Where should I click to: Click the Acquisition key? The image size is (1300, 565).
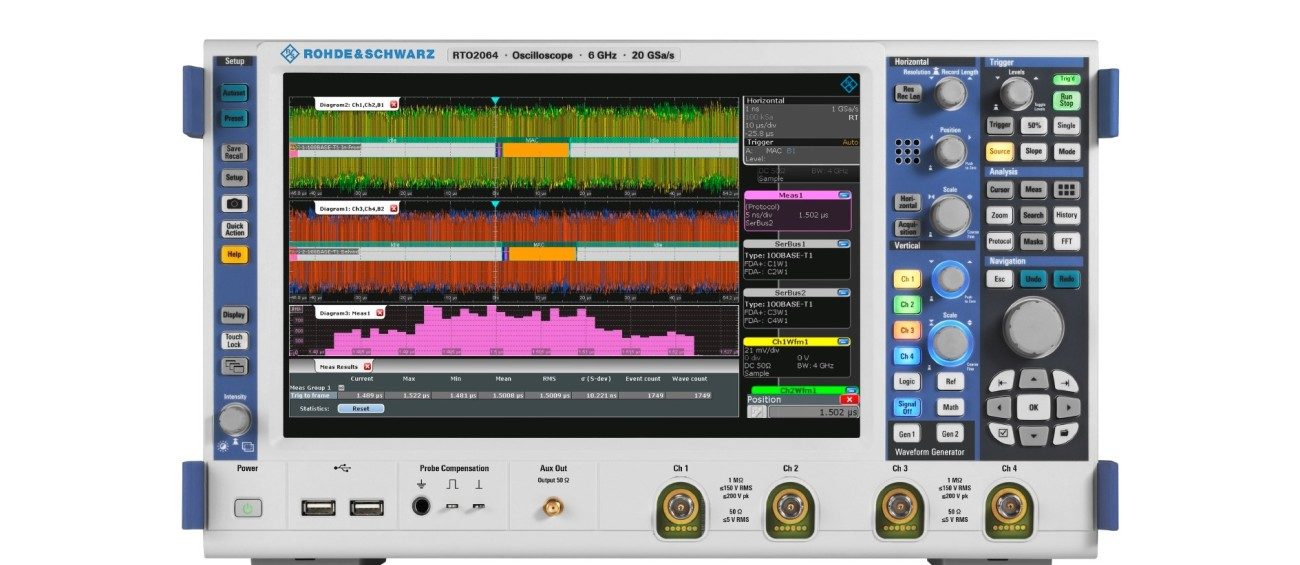pos(908,229)
